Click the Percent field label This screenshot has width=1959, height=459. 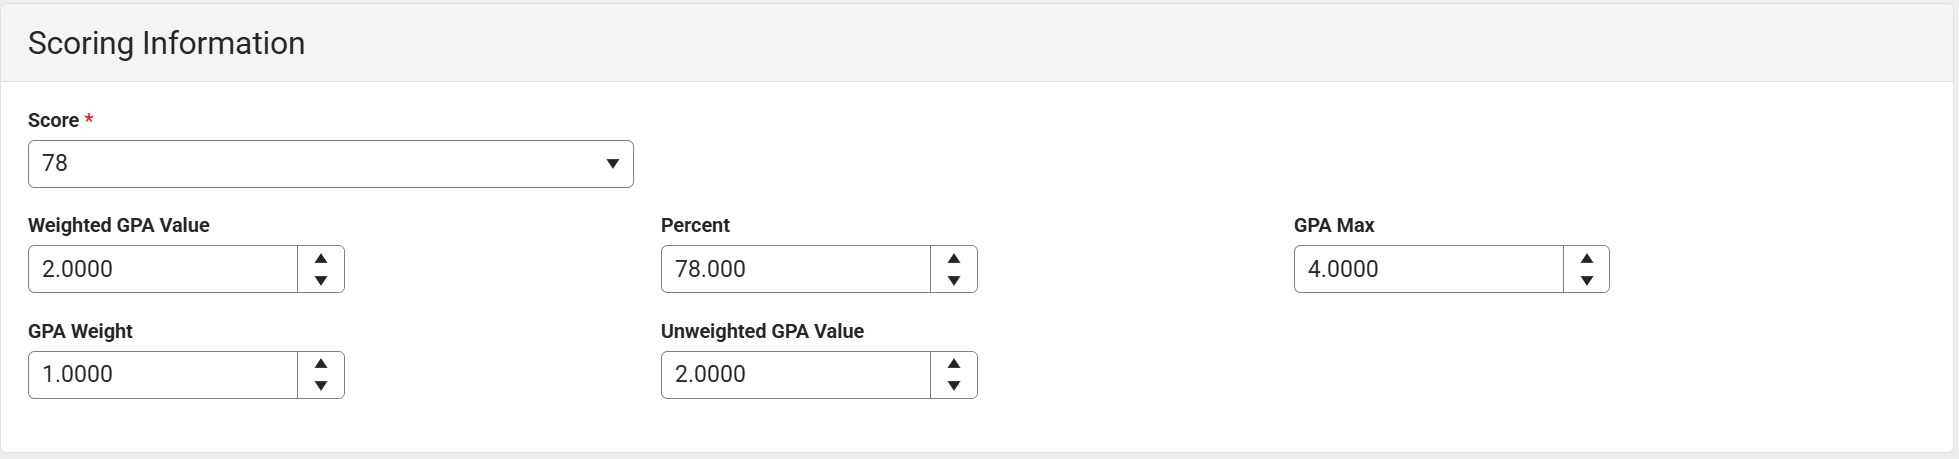695,225
